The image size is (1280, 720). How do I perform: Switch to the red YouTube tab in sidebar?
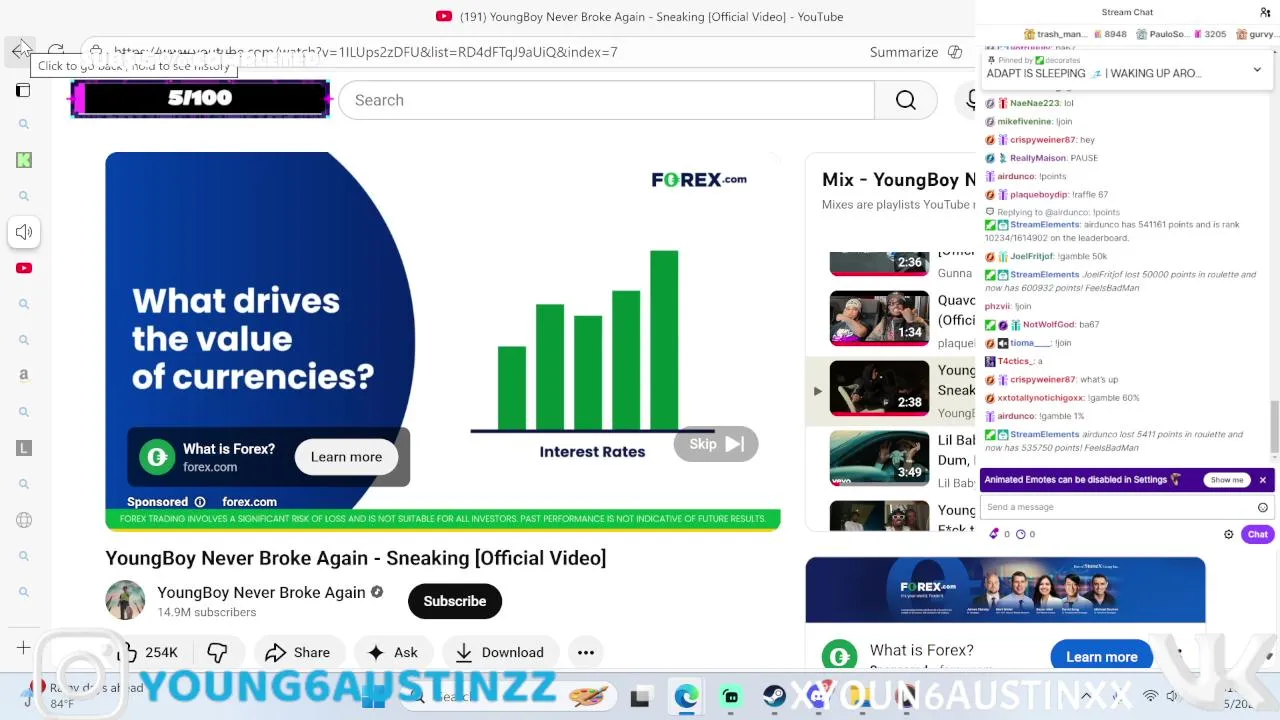tap(24, 268)
